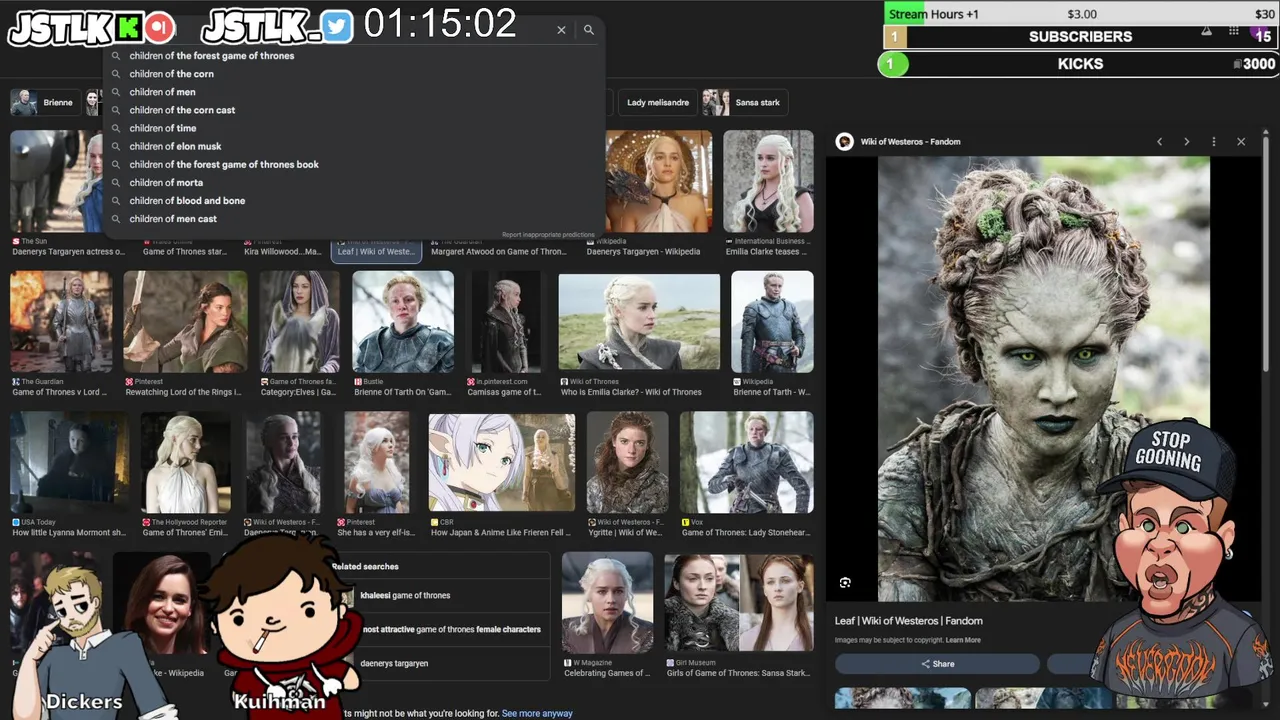Filter results with the Lady melisandre chip
Screen dimensions: 1280x720
pyautogui.click(x=658, y=102)
